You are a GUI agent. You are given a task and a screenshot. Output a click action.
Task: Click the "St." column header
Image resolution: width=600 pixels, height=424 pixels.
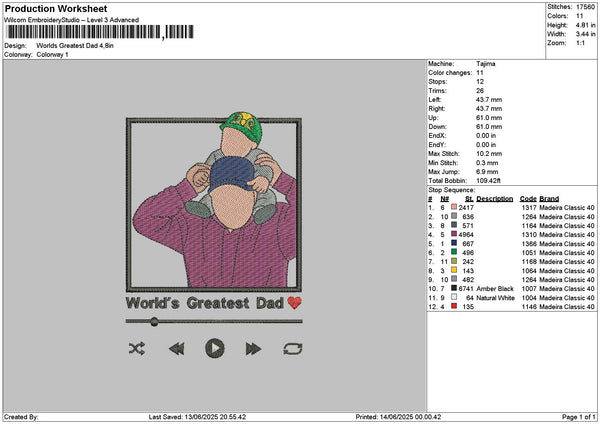click(x=470, y=199)
